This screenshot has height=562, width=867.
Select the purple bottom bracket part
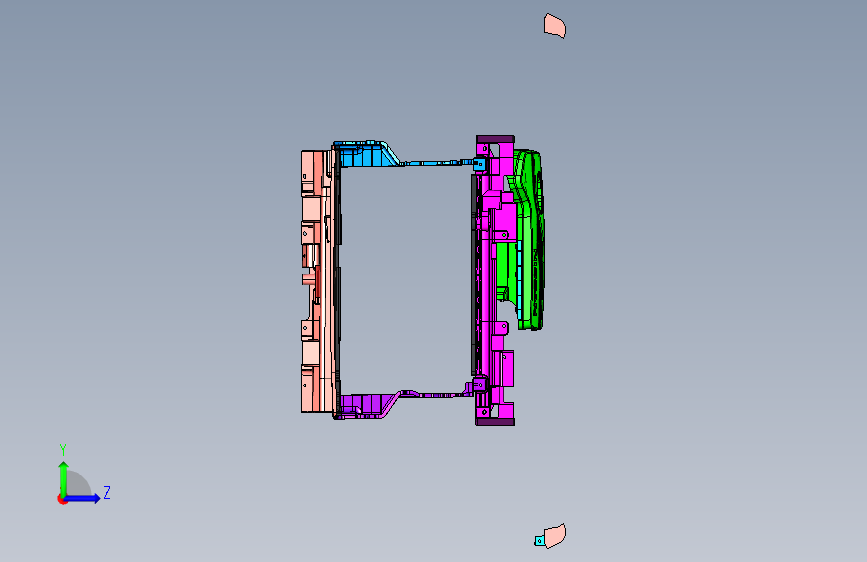coord(368,404)
